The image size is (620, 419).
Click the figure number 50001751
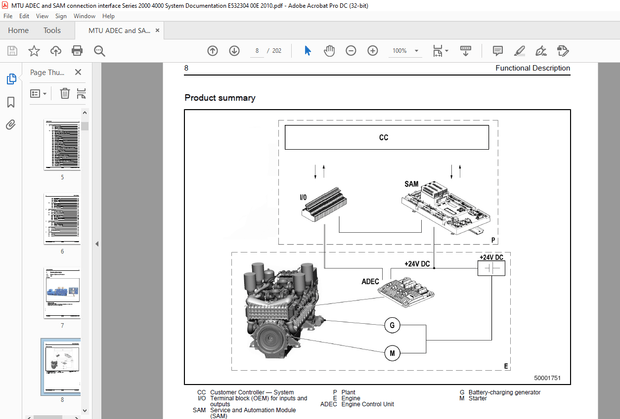pyautogui.click(x=547, y=378)
